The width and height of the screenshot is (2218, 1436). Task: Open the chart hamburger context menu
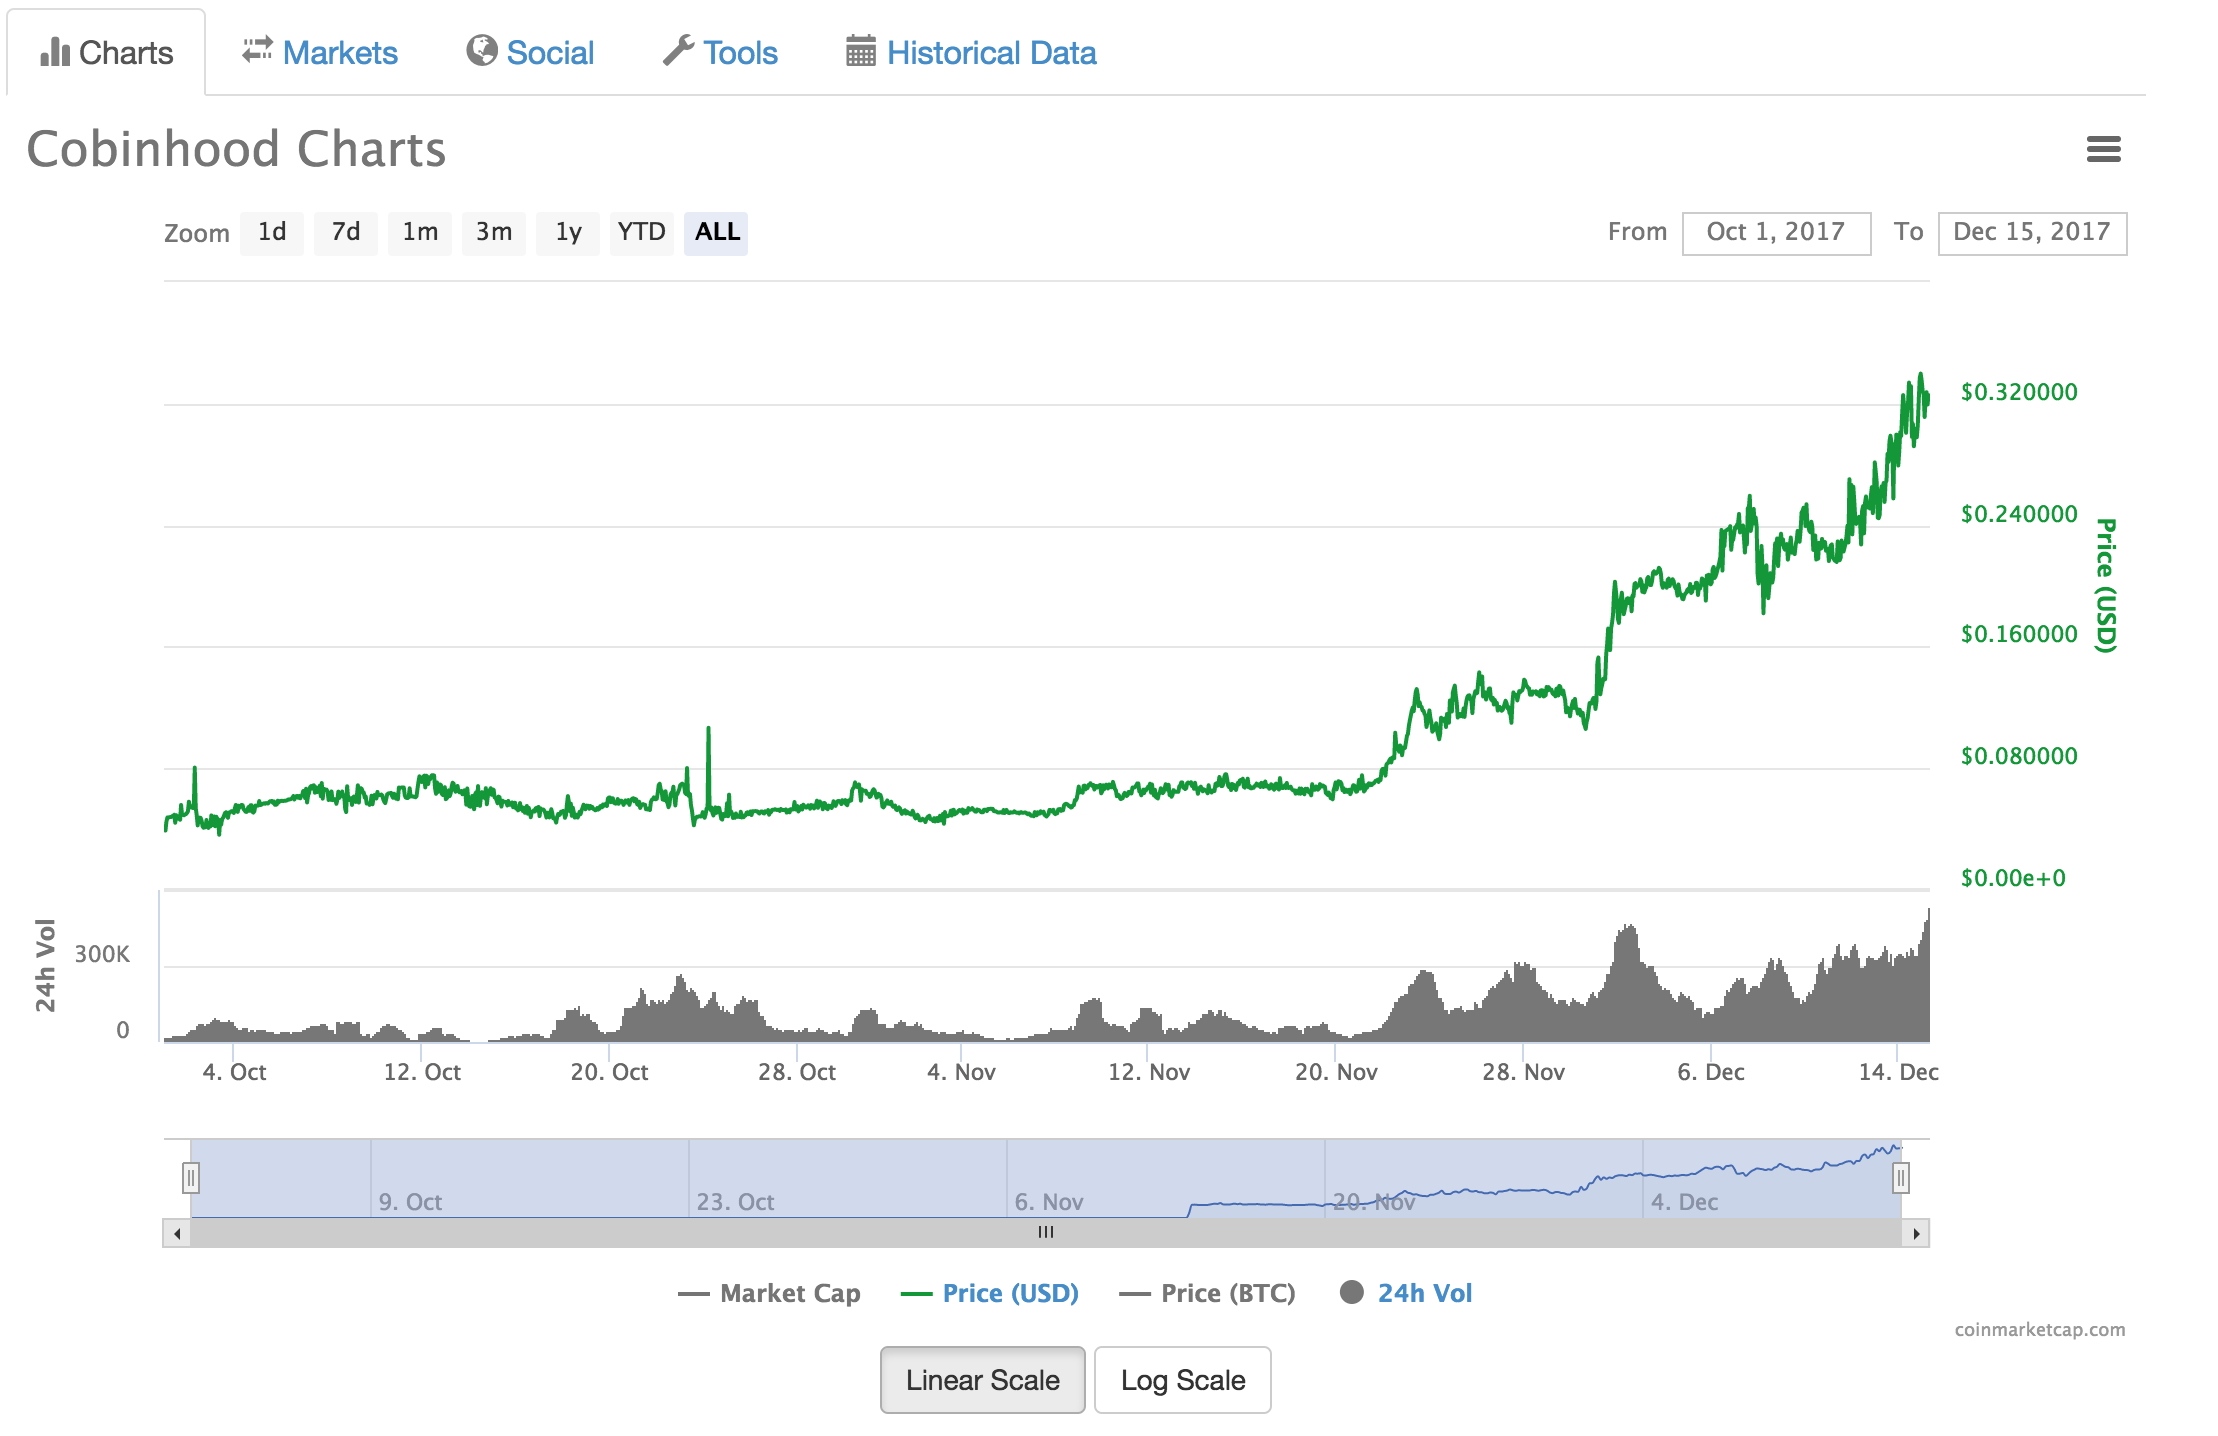tap(2103, 149)
